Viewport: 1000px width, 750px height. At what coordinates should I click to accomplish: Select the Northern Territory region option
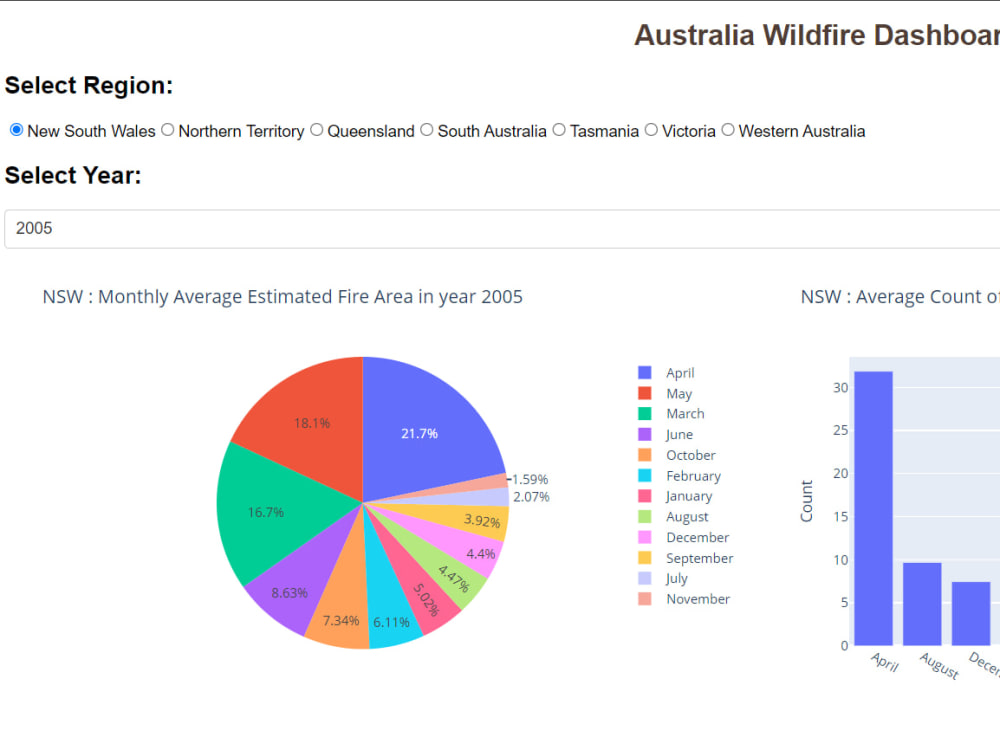click(168, 130)
